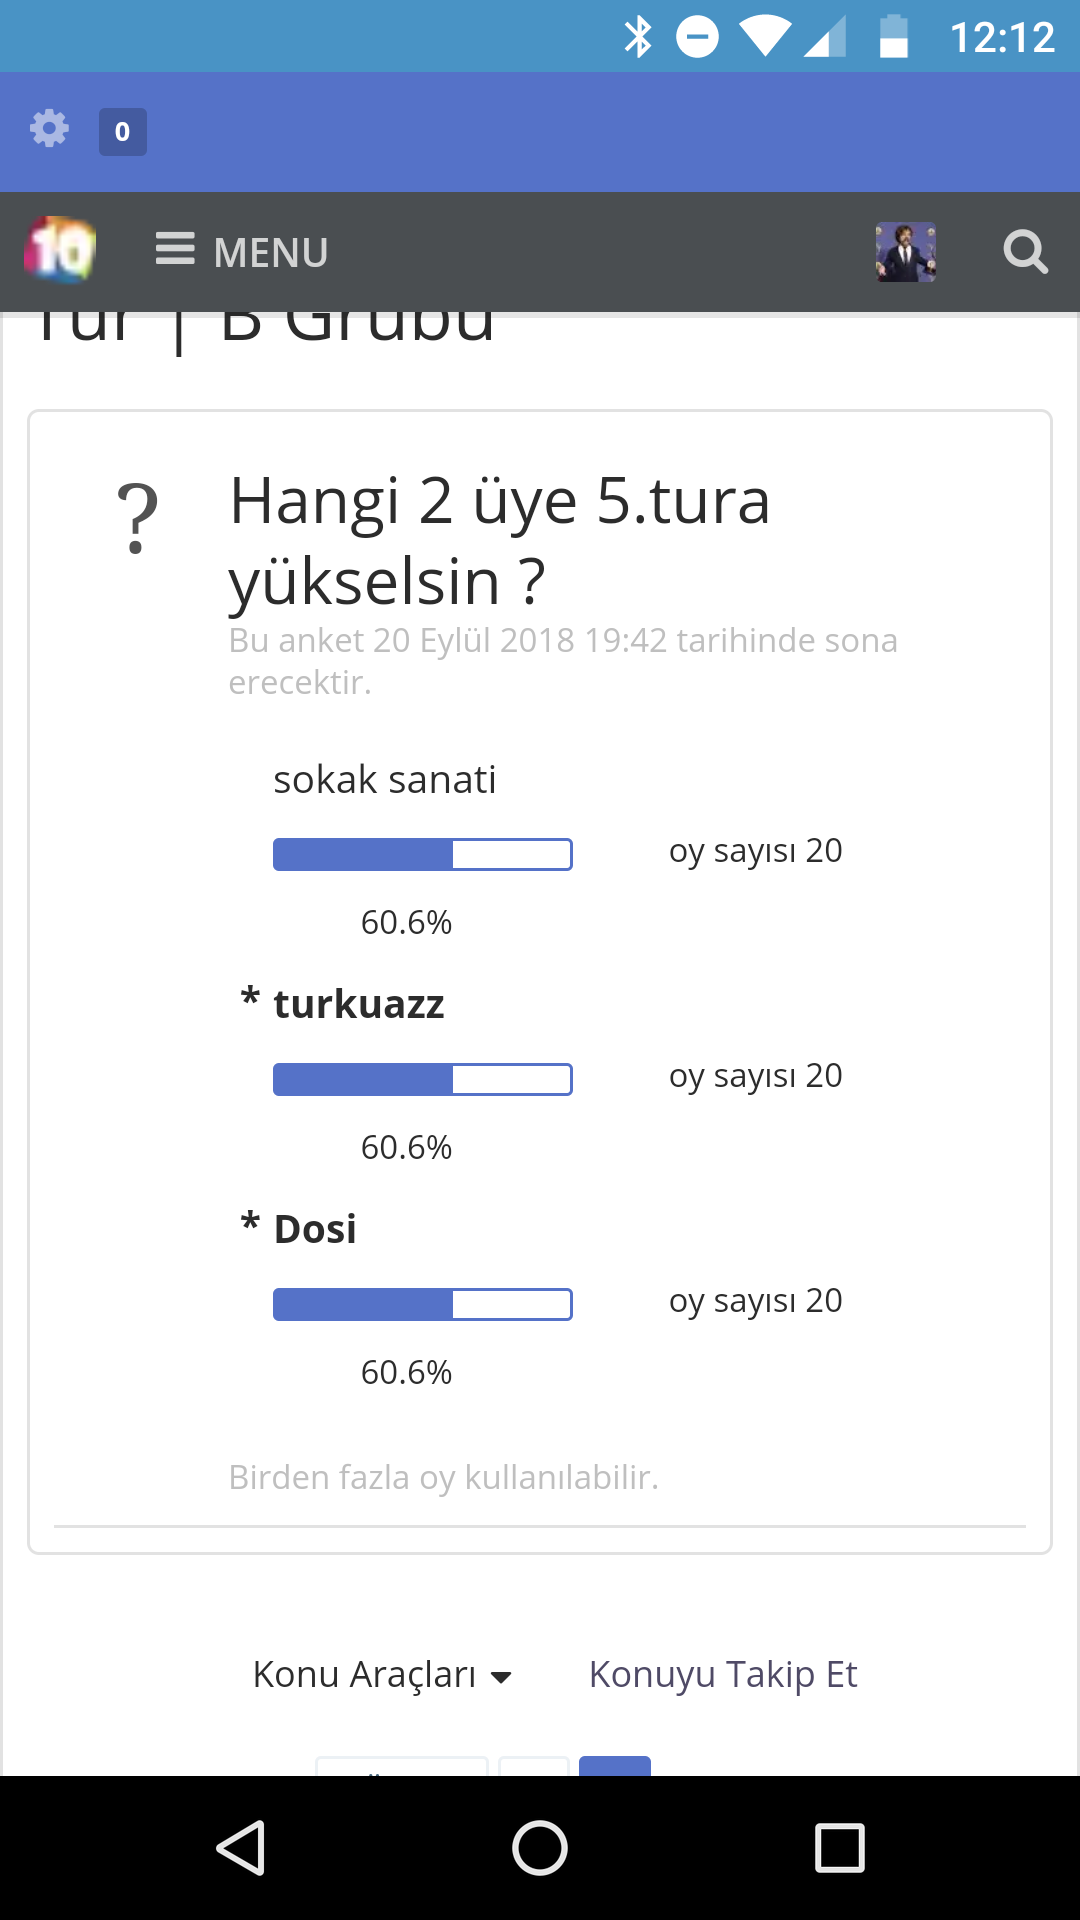Tap the turkuazz vote progress bar
Screen dimensions: 1080x1920
(x=422, y=1080)
